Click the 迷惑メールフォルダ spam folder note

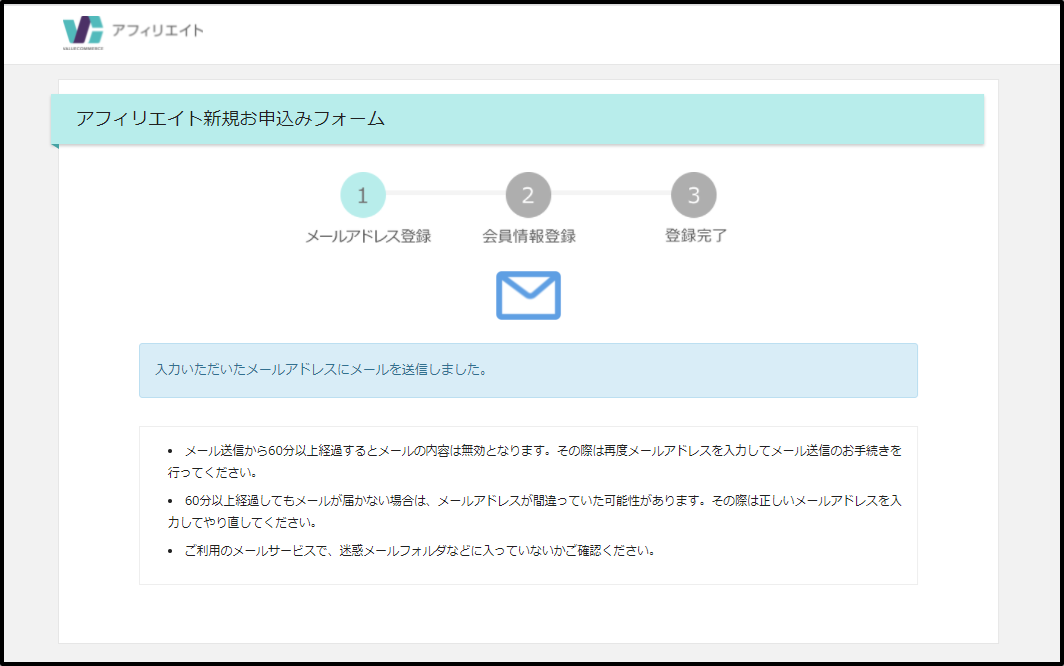click(420, 551)
